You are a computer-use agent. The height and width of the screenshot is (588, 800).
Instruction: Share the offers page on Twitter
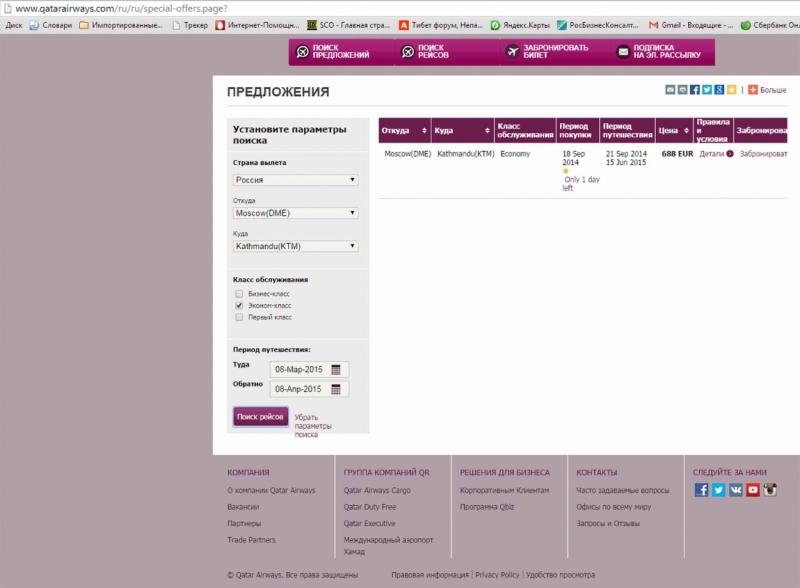[x=707, y=90]
